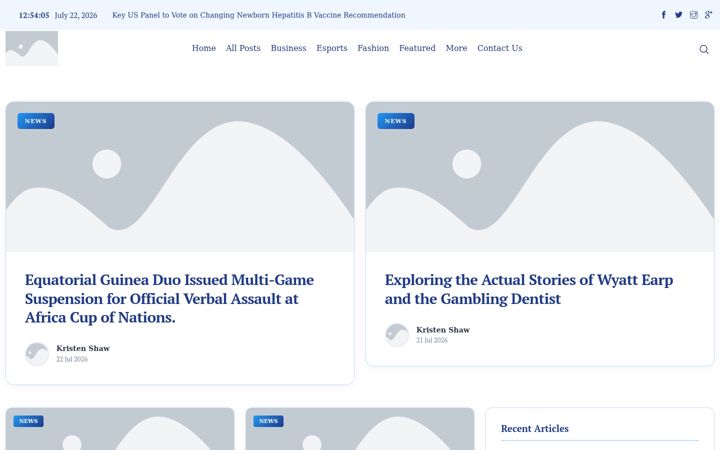The width and height of the screenshot is (720, 450).
Task: Open All Posts in navigation
Action: [243, 48]
